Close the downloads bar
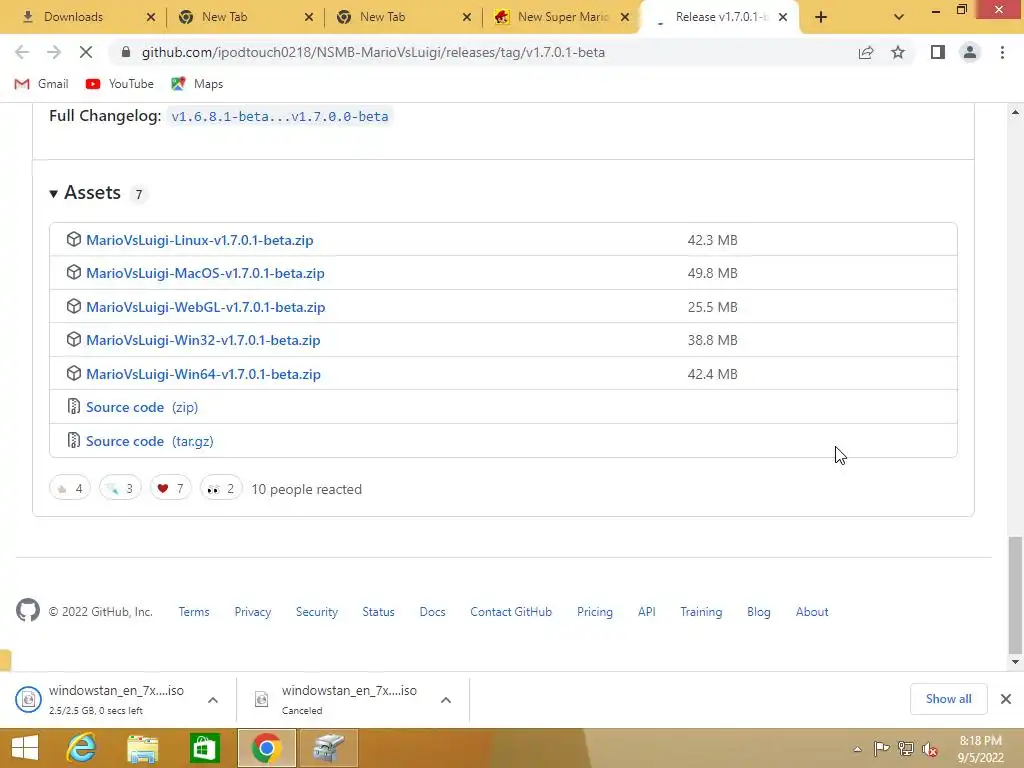Image resolution: width=1024 pixels, height=768 pixels. click(x=1006, y=699)
